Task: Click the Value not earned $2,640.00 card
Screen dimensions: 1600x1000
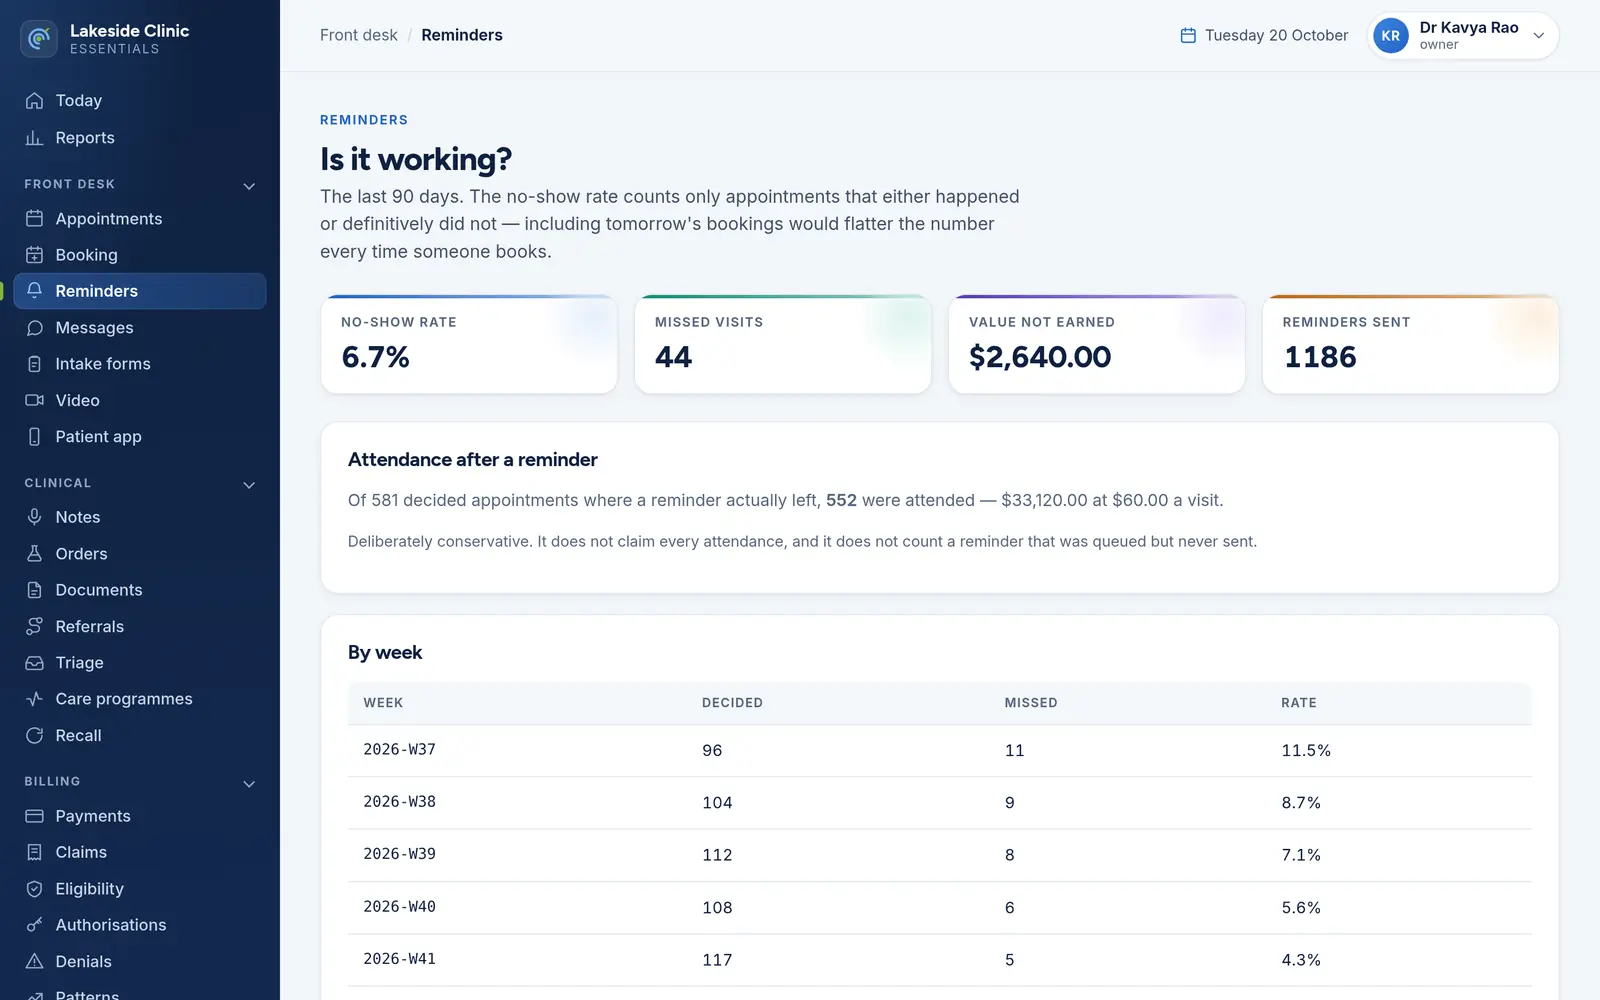Action: (1097, 344)
